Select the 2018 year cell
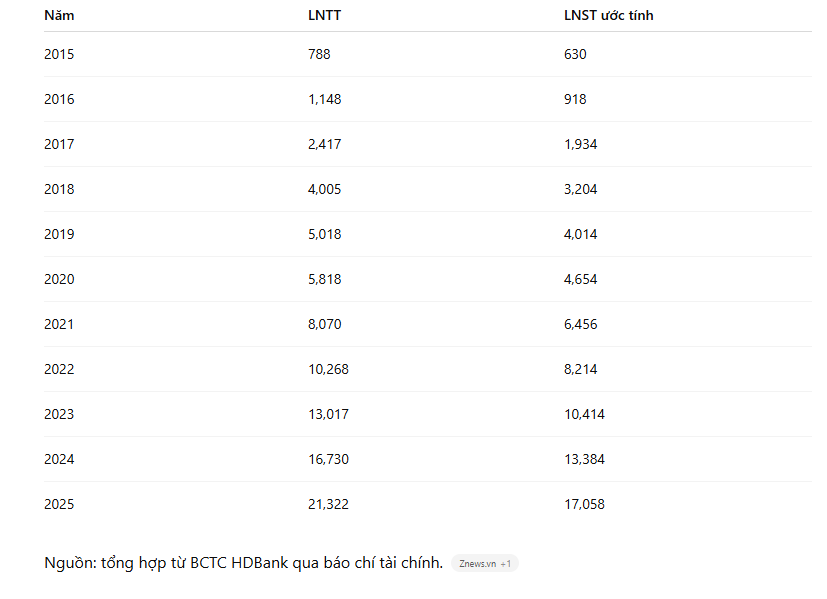 tap(59, 189)
